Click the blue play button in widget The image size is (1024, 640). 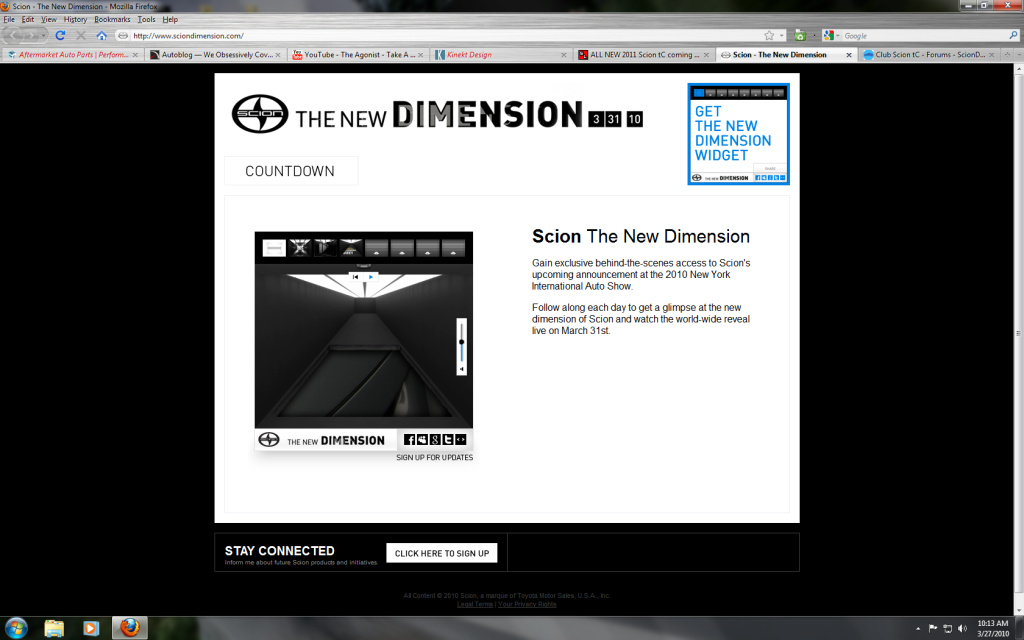point(371,277)
